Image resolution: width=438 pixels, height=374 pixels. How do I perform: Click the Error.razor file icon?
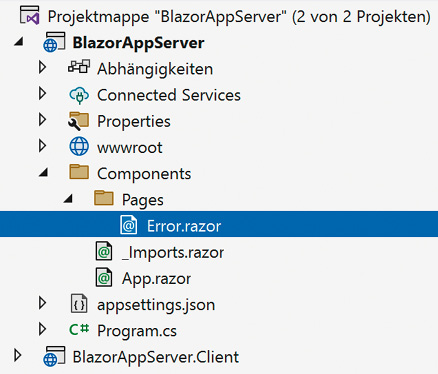coord(129,225)
